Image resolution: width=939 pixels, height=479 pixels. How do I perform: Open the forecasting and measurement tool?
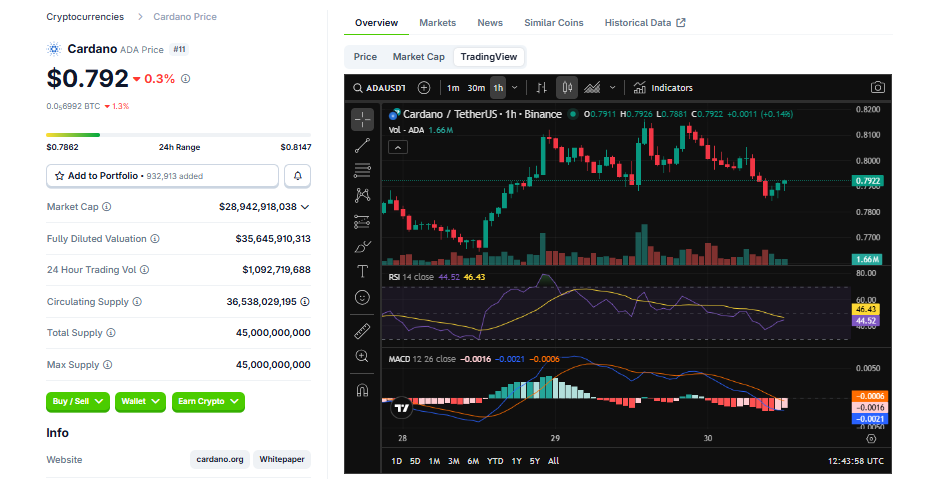click(x=362, y=222)
